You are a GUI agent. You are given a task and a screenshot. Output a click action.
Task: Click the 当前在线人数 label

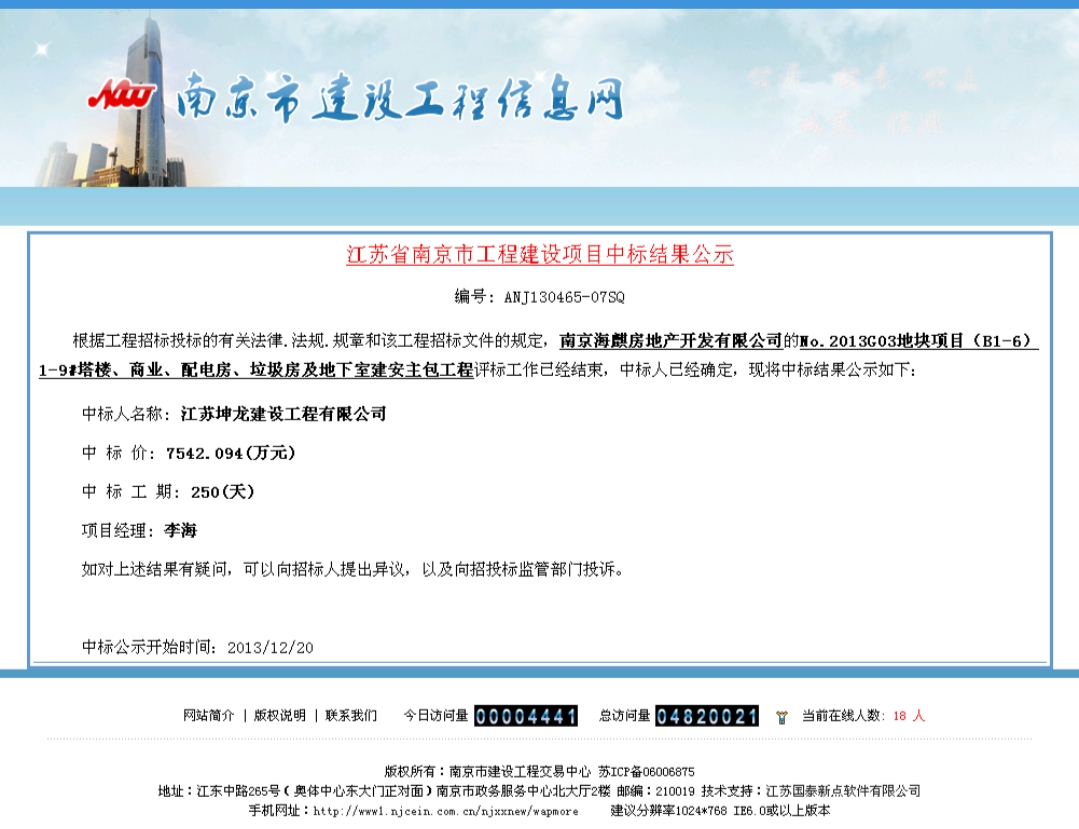pos(844,715)
